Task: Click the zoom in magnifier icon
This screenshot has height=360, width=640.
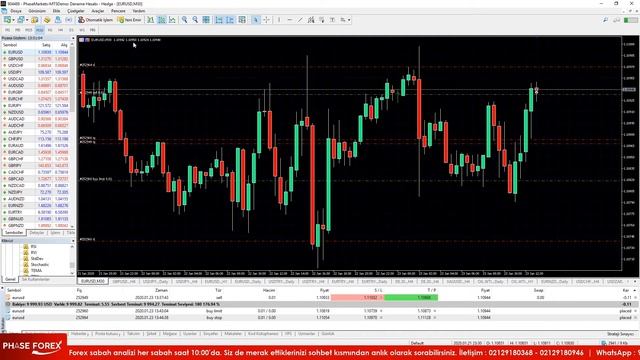Action: click(x=184, y=20)
